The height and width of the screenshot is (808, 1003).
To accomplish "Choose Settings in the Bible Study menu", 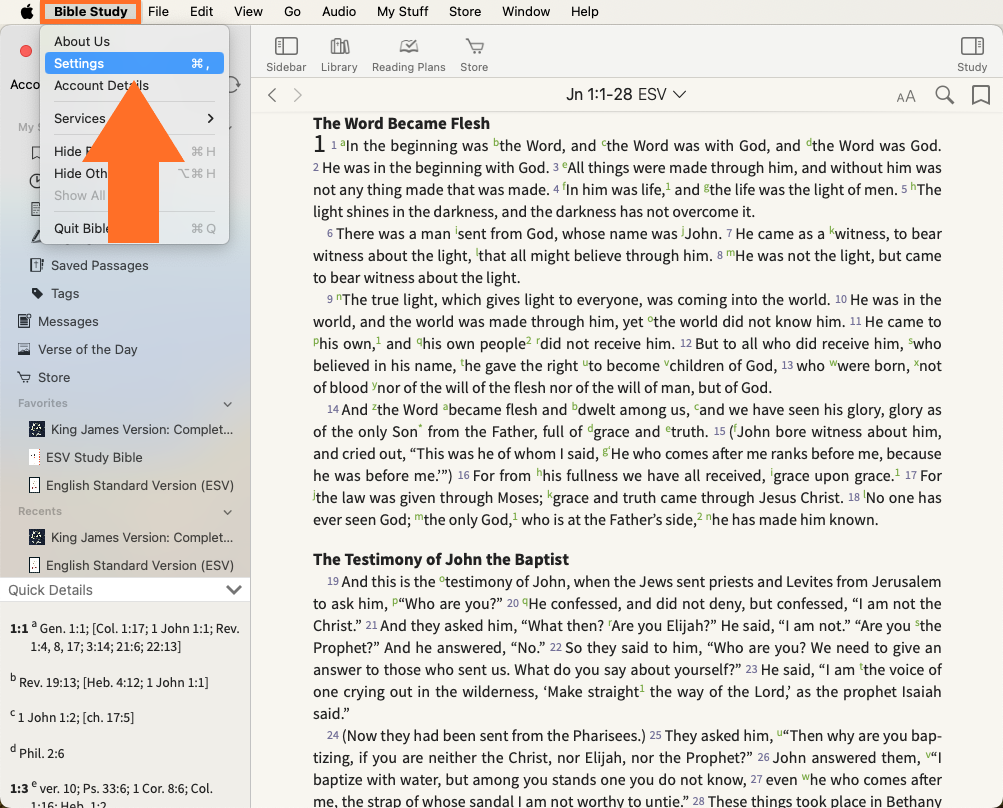I will coord(134,63).
